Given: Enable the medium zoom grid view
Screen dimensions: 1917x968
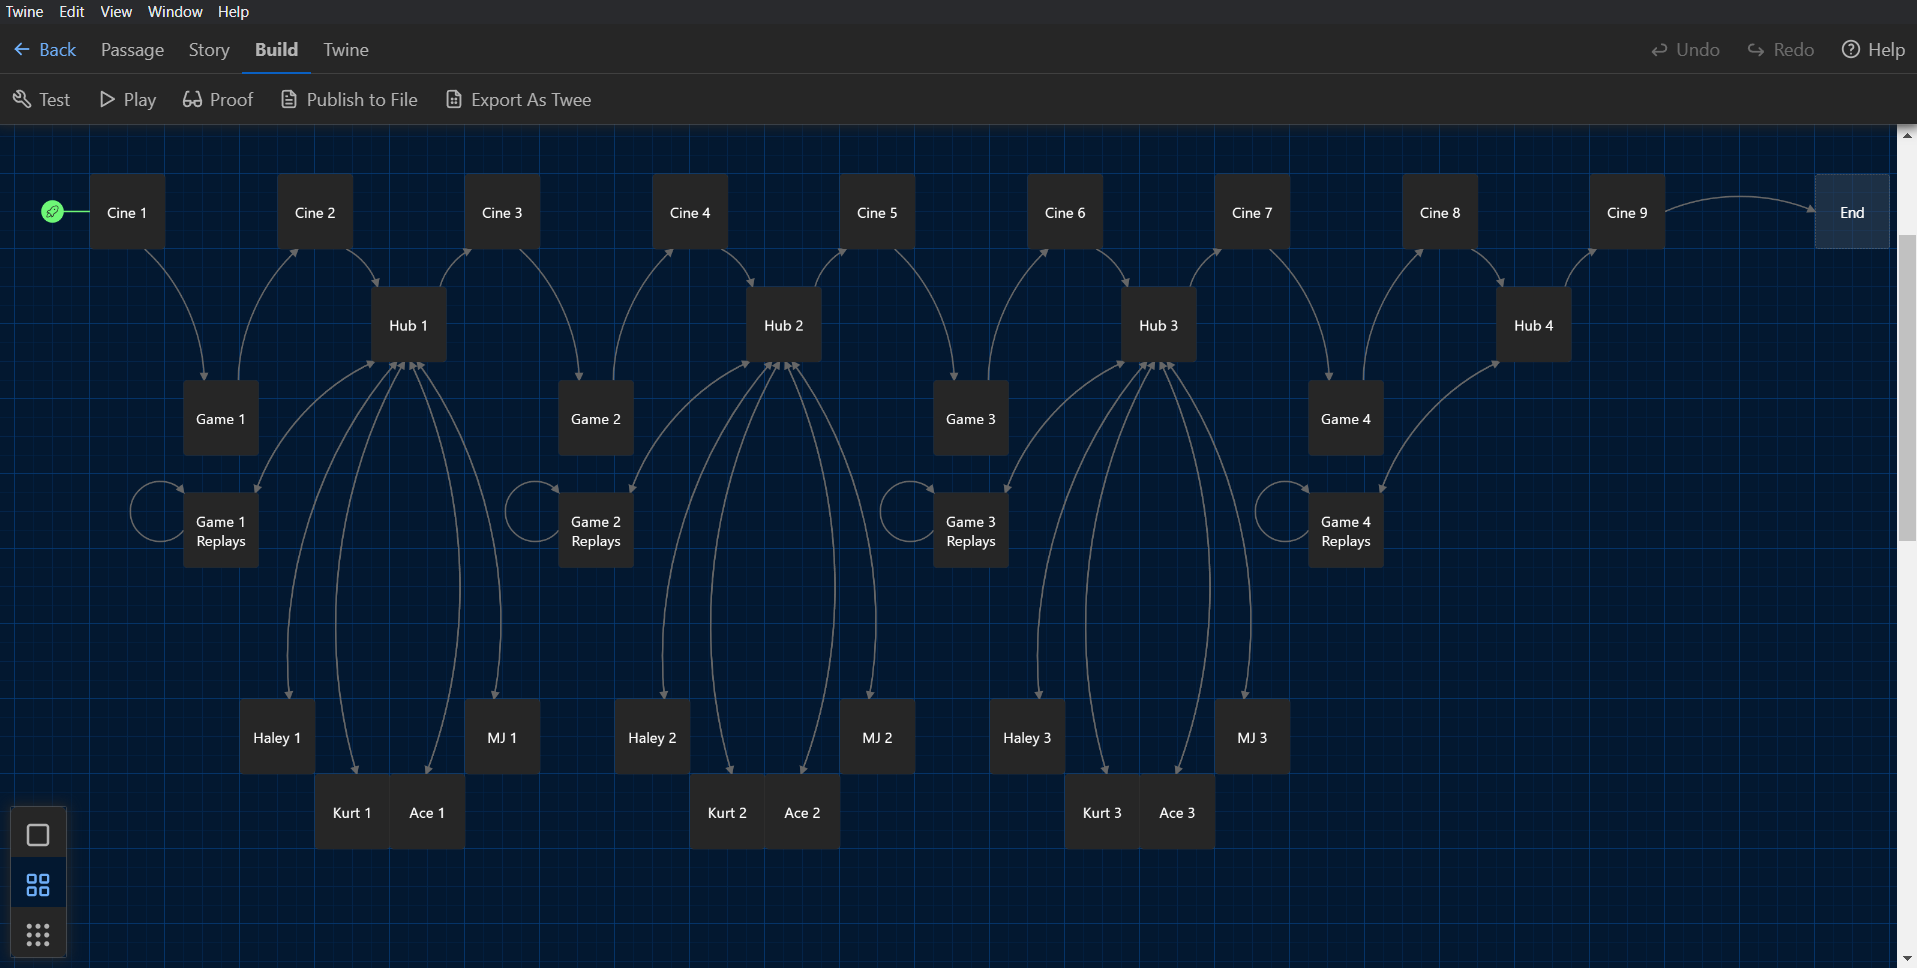Looking at the screenshot, I should tap(37, 884).
